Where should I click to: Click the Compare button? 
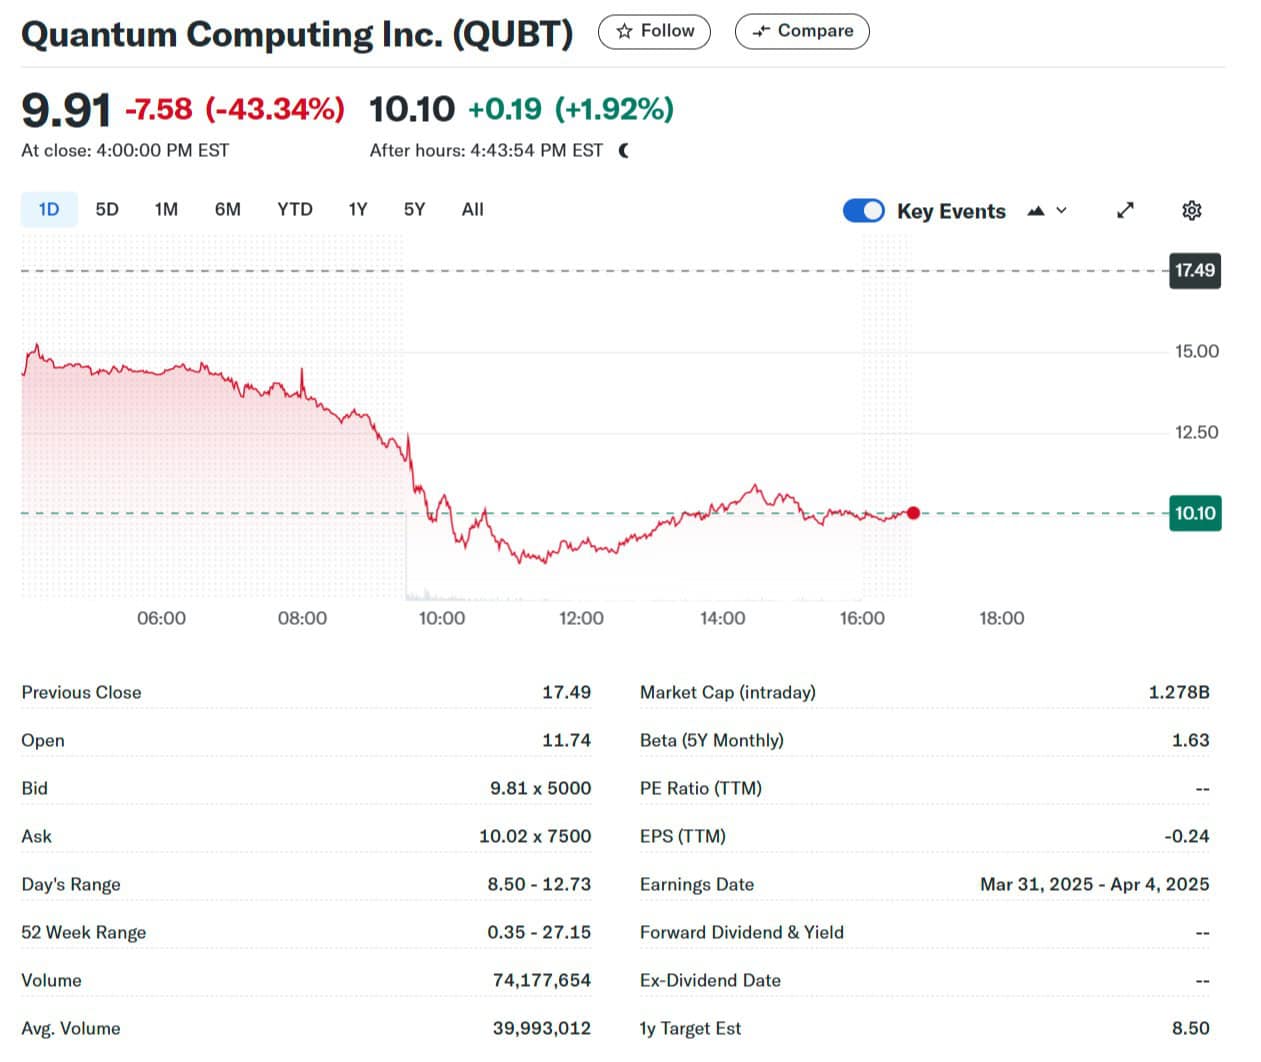802,31
